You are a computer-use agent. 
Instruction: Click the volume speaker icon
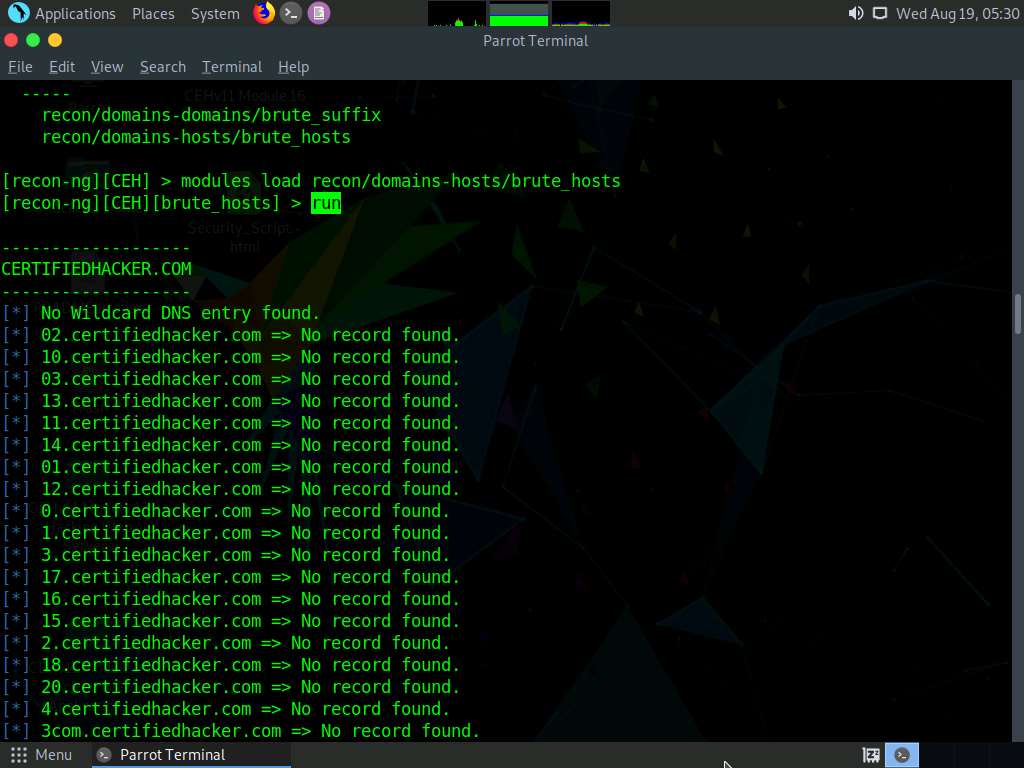click(856, 13)
